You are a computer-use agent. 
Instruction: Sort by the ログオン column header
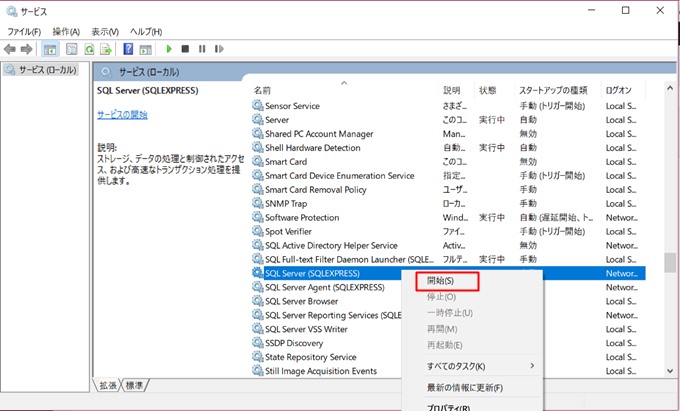click(x=618, y=90)
